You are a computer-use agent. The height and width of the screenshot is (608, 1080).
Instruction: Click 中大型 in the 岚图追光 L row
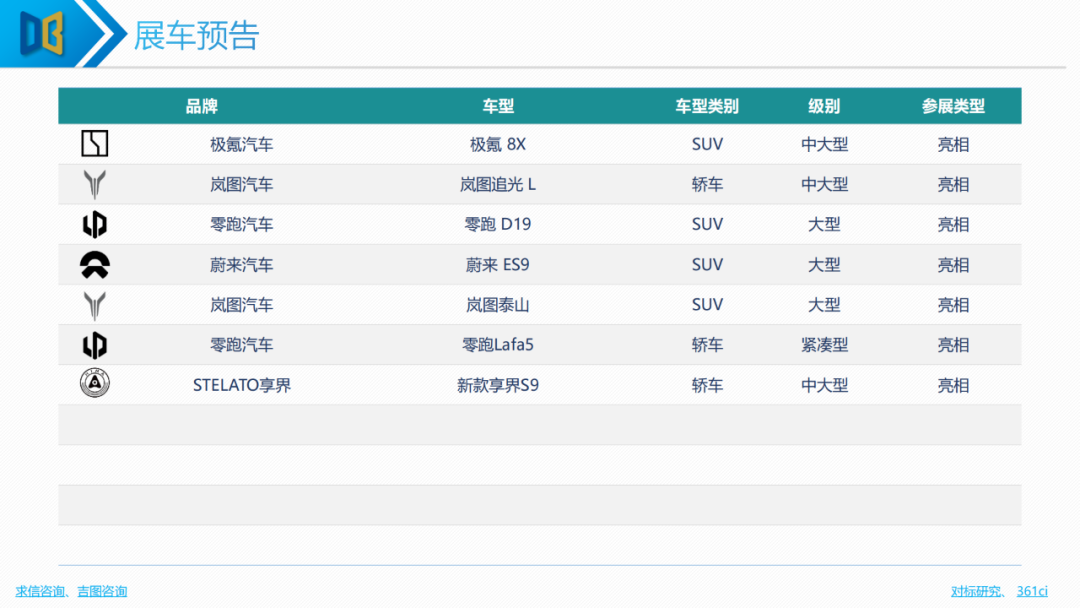tap(824, 185)
